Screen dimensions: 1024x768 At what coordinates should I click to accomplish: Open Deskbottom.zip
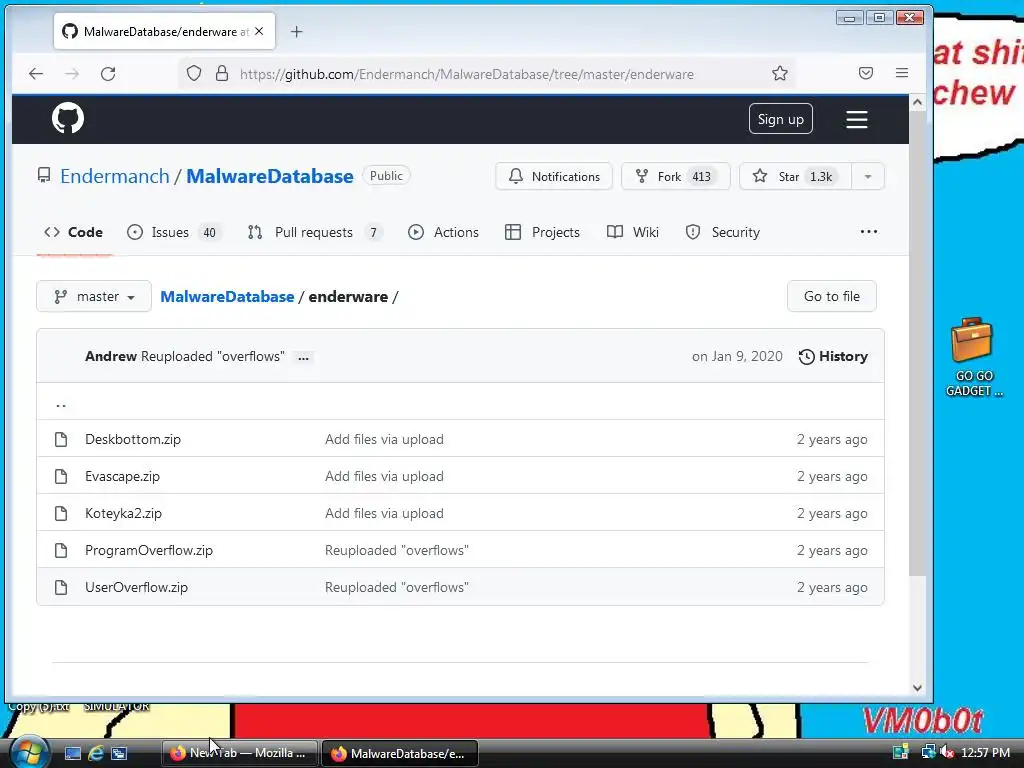[133, 440]
